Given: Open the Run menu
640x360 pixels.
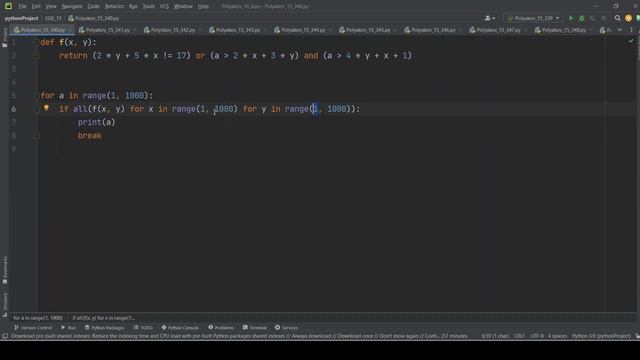Looking at the screenshot, I should click(x=133, y=6).
